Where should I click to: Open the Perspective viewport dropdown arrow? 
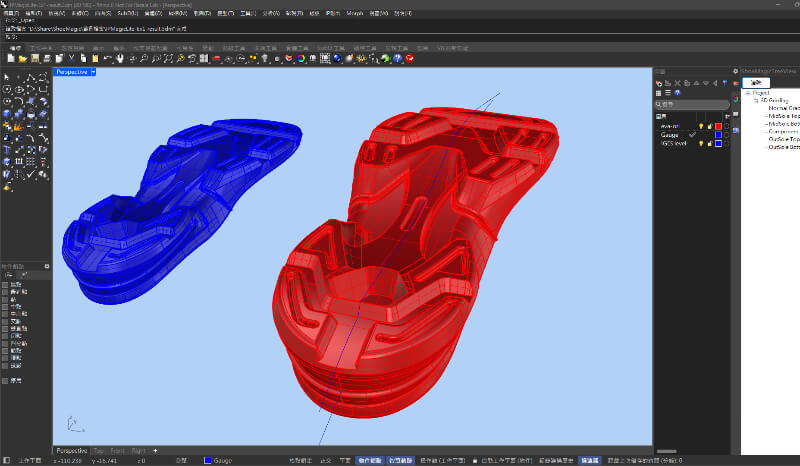tap(93, 72)
